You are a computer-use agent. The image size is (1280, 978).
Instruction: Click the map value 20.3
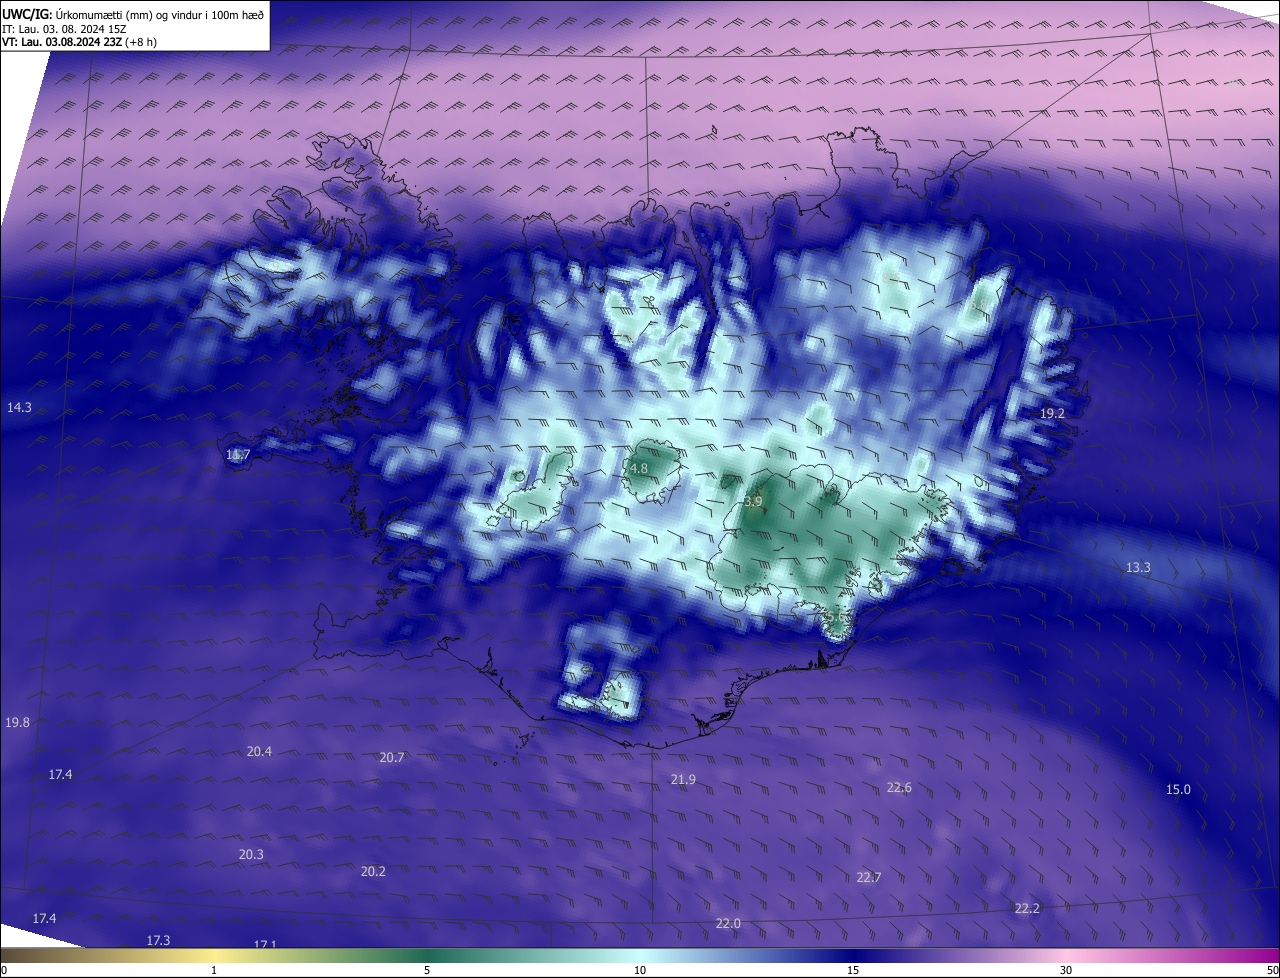coord(251,854)
